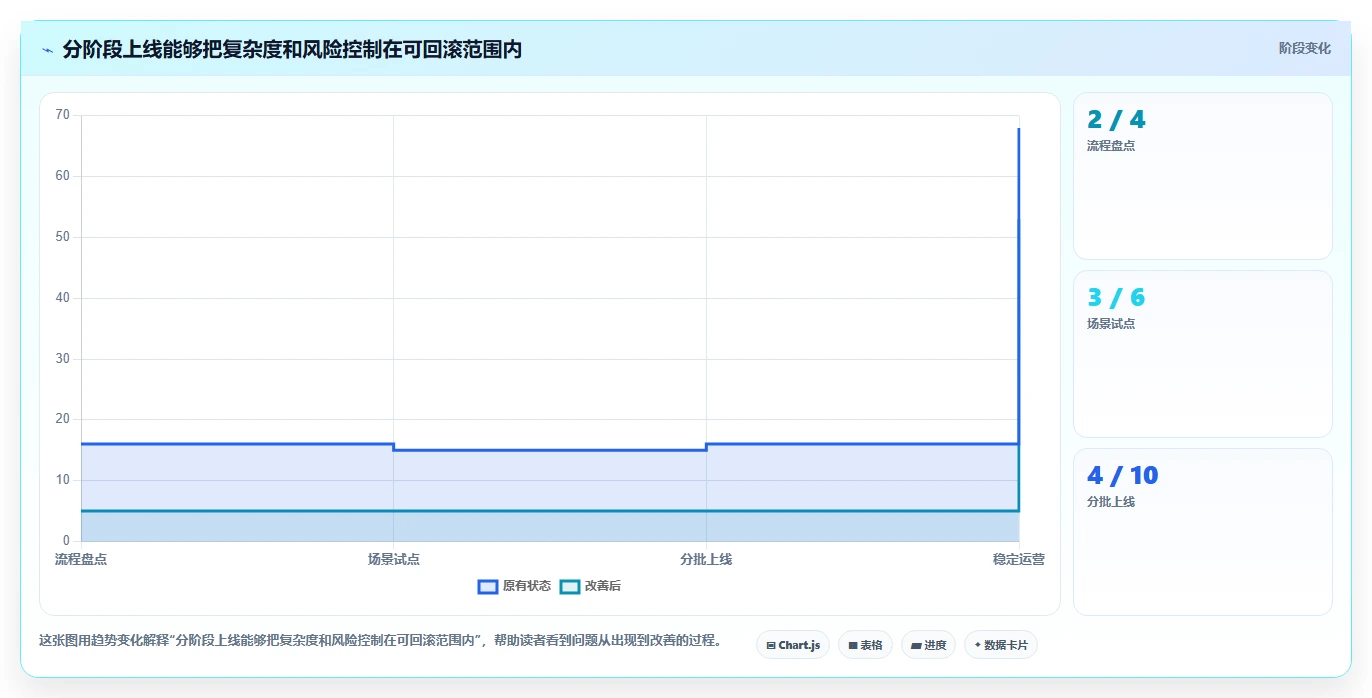
Task: Click the 表格 tag
Action: (865, 645)
